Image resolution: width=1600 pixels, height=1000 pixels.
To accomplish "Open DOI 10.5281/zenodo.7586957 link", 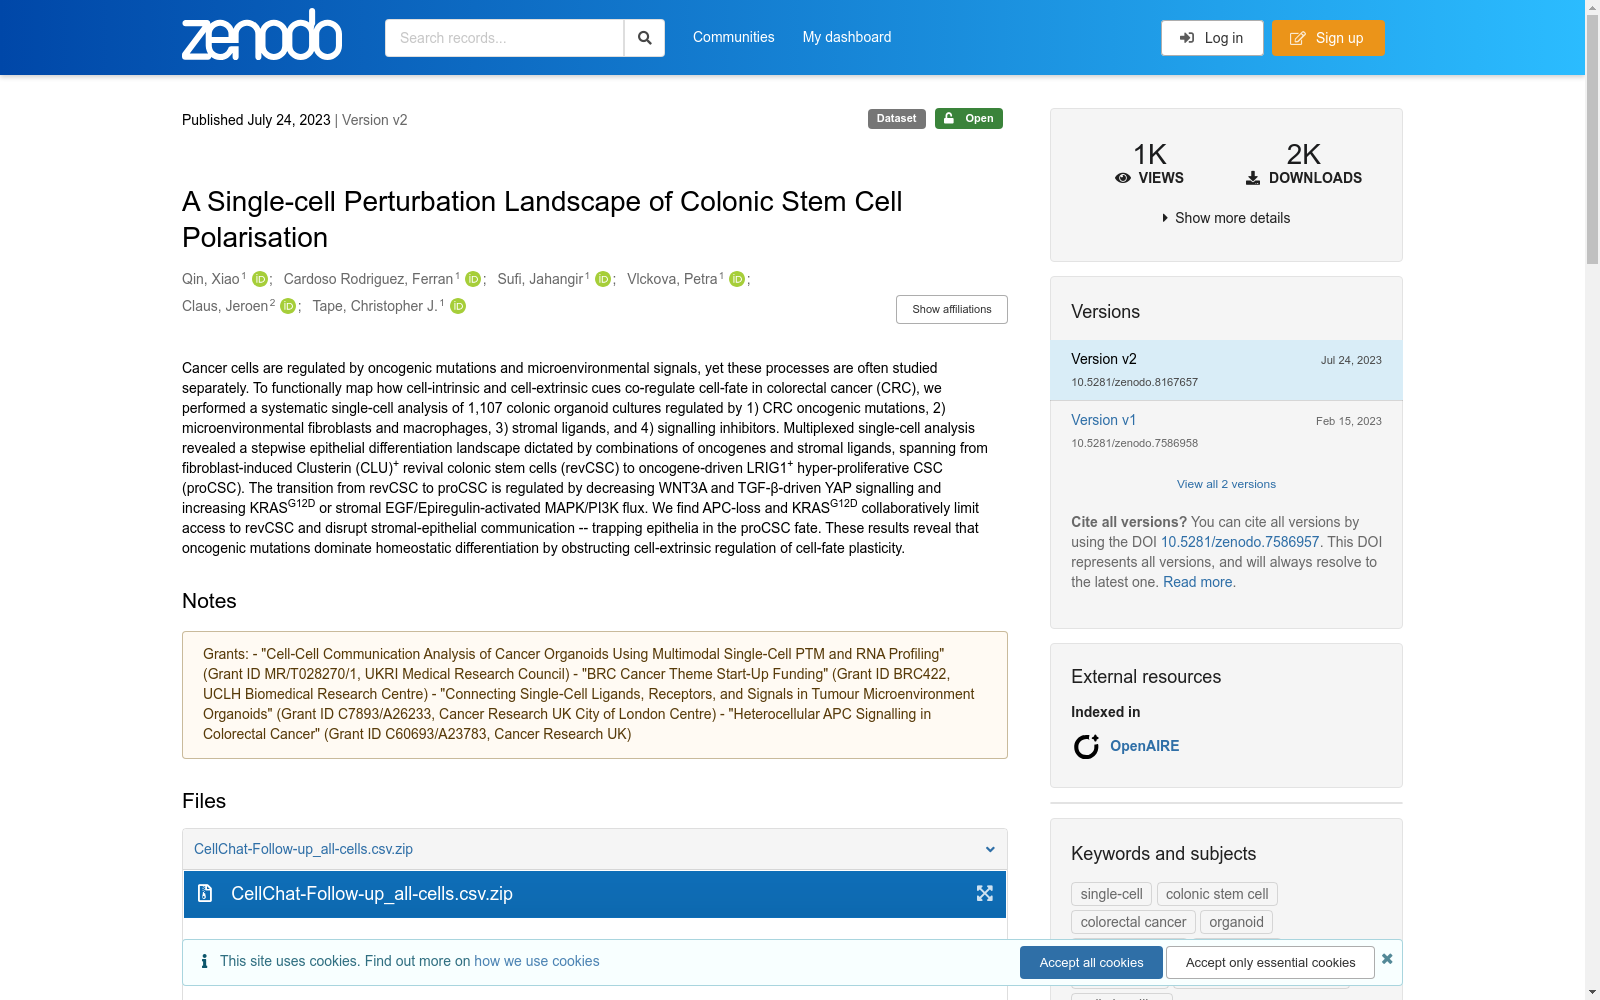I will coord(1240,542).
